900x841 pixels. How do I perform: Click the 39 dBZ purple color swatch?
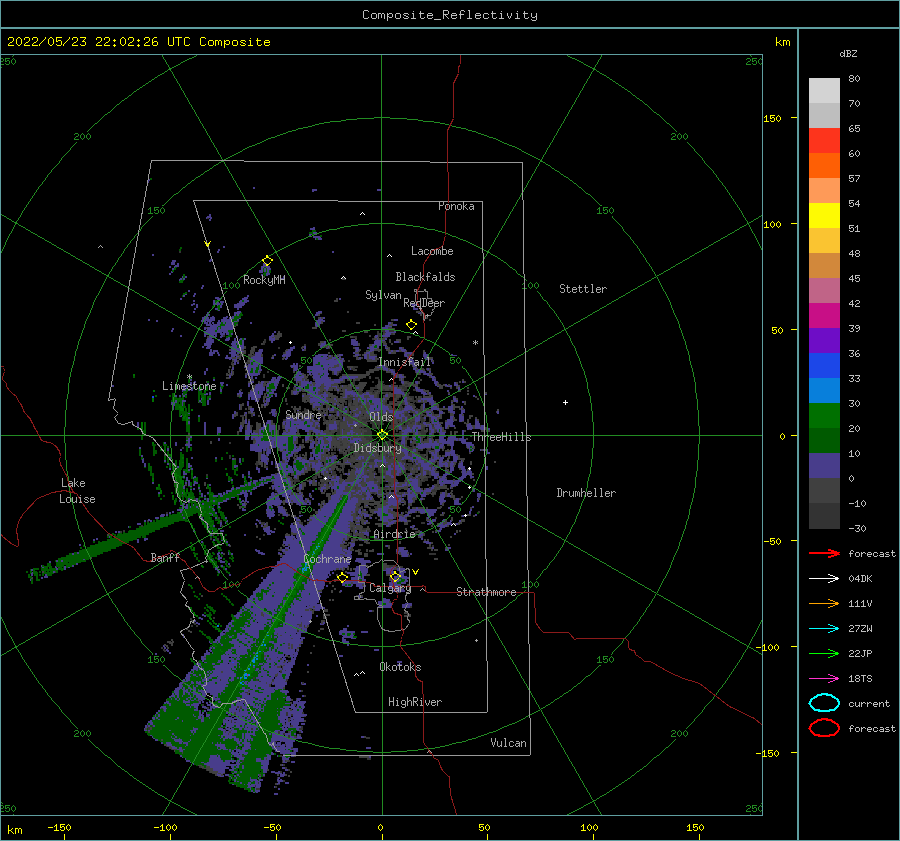(824, 340)
